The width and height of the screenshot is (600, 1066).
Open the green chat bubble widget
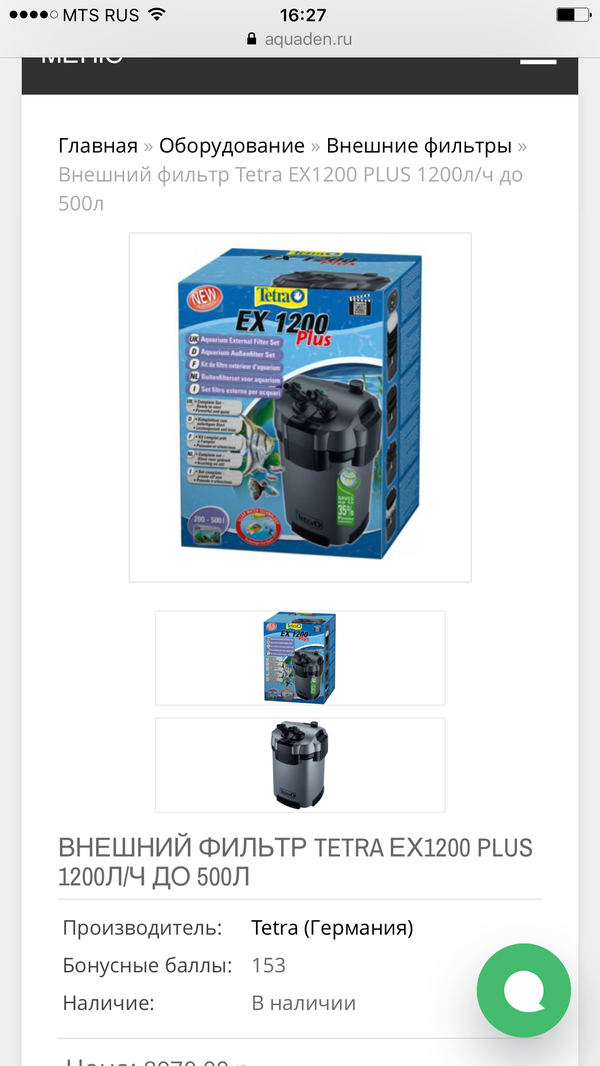pos(524,990)
